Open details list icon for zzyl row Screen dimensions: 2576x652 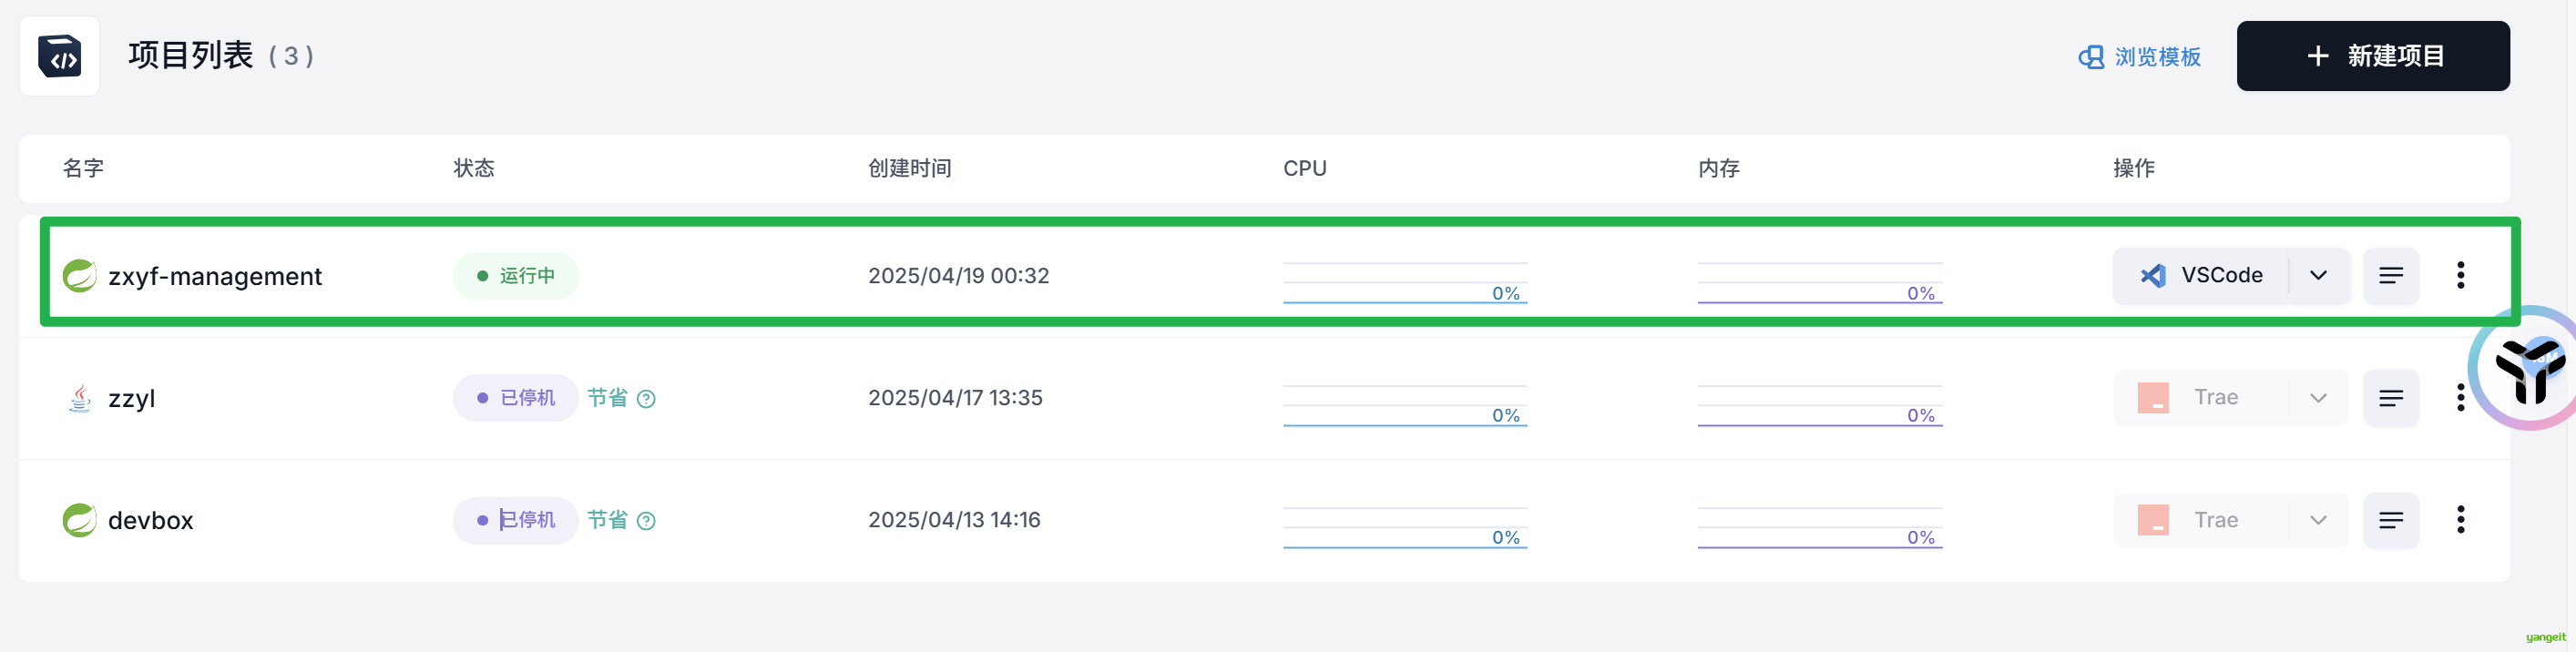click(x=2390, y=398)
